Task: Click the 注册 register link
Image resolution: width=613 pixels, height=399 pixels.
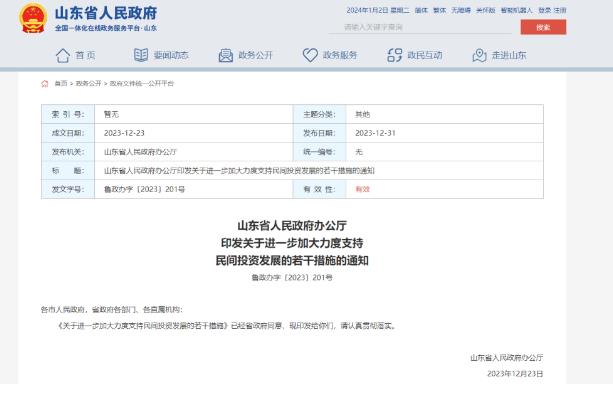Action: click(x=560, y=11)
